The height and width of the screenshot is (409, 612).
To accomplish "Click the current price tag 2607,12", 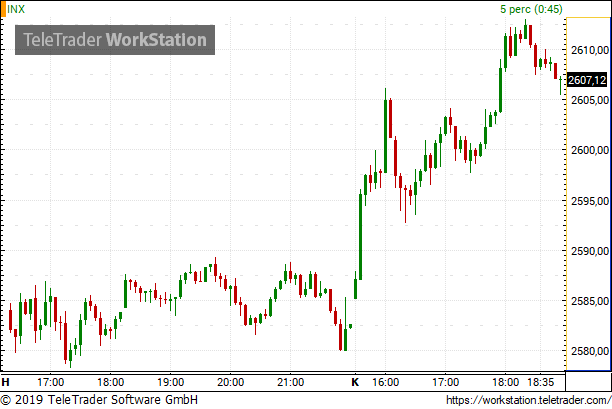I will (587, 80).
